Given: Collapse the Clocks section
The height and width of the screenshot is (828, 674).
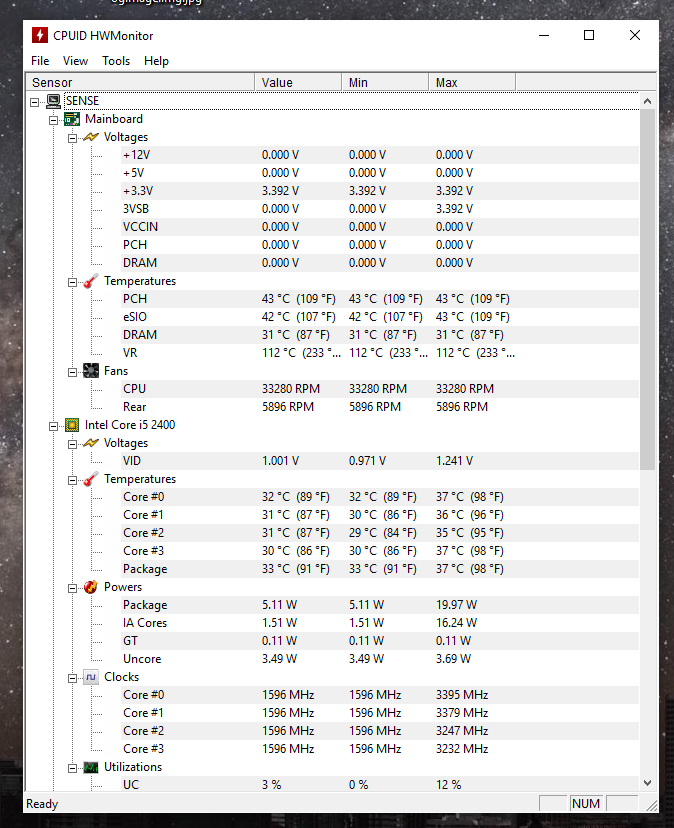Looking at the screenshot, I should [x=72, y=678].
